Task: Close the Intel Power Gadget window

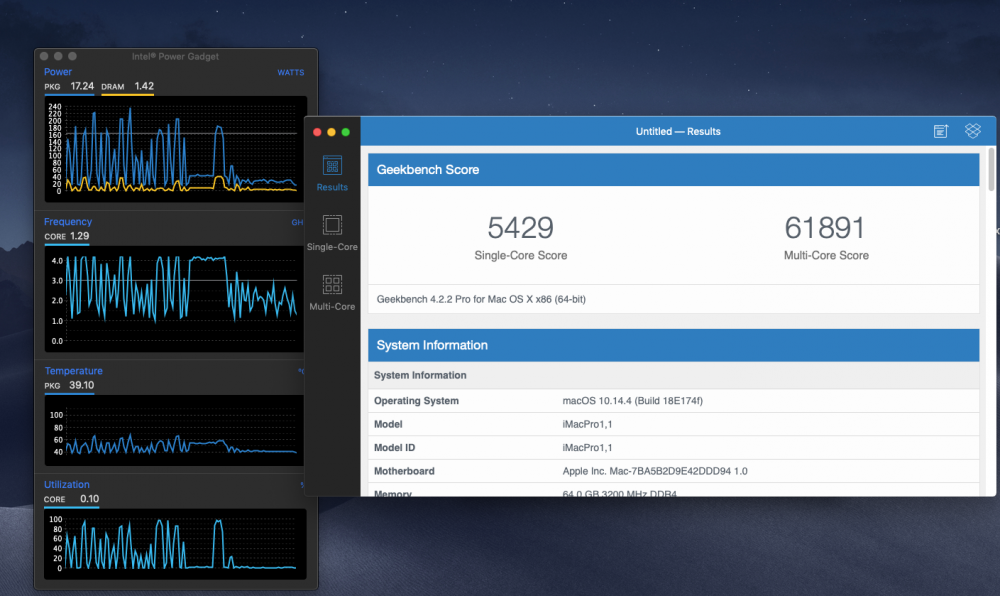Action: 44,56
